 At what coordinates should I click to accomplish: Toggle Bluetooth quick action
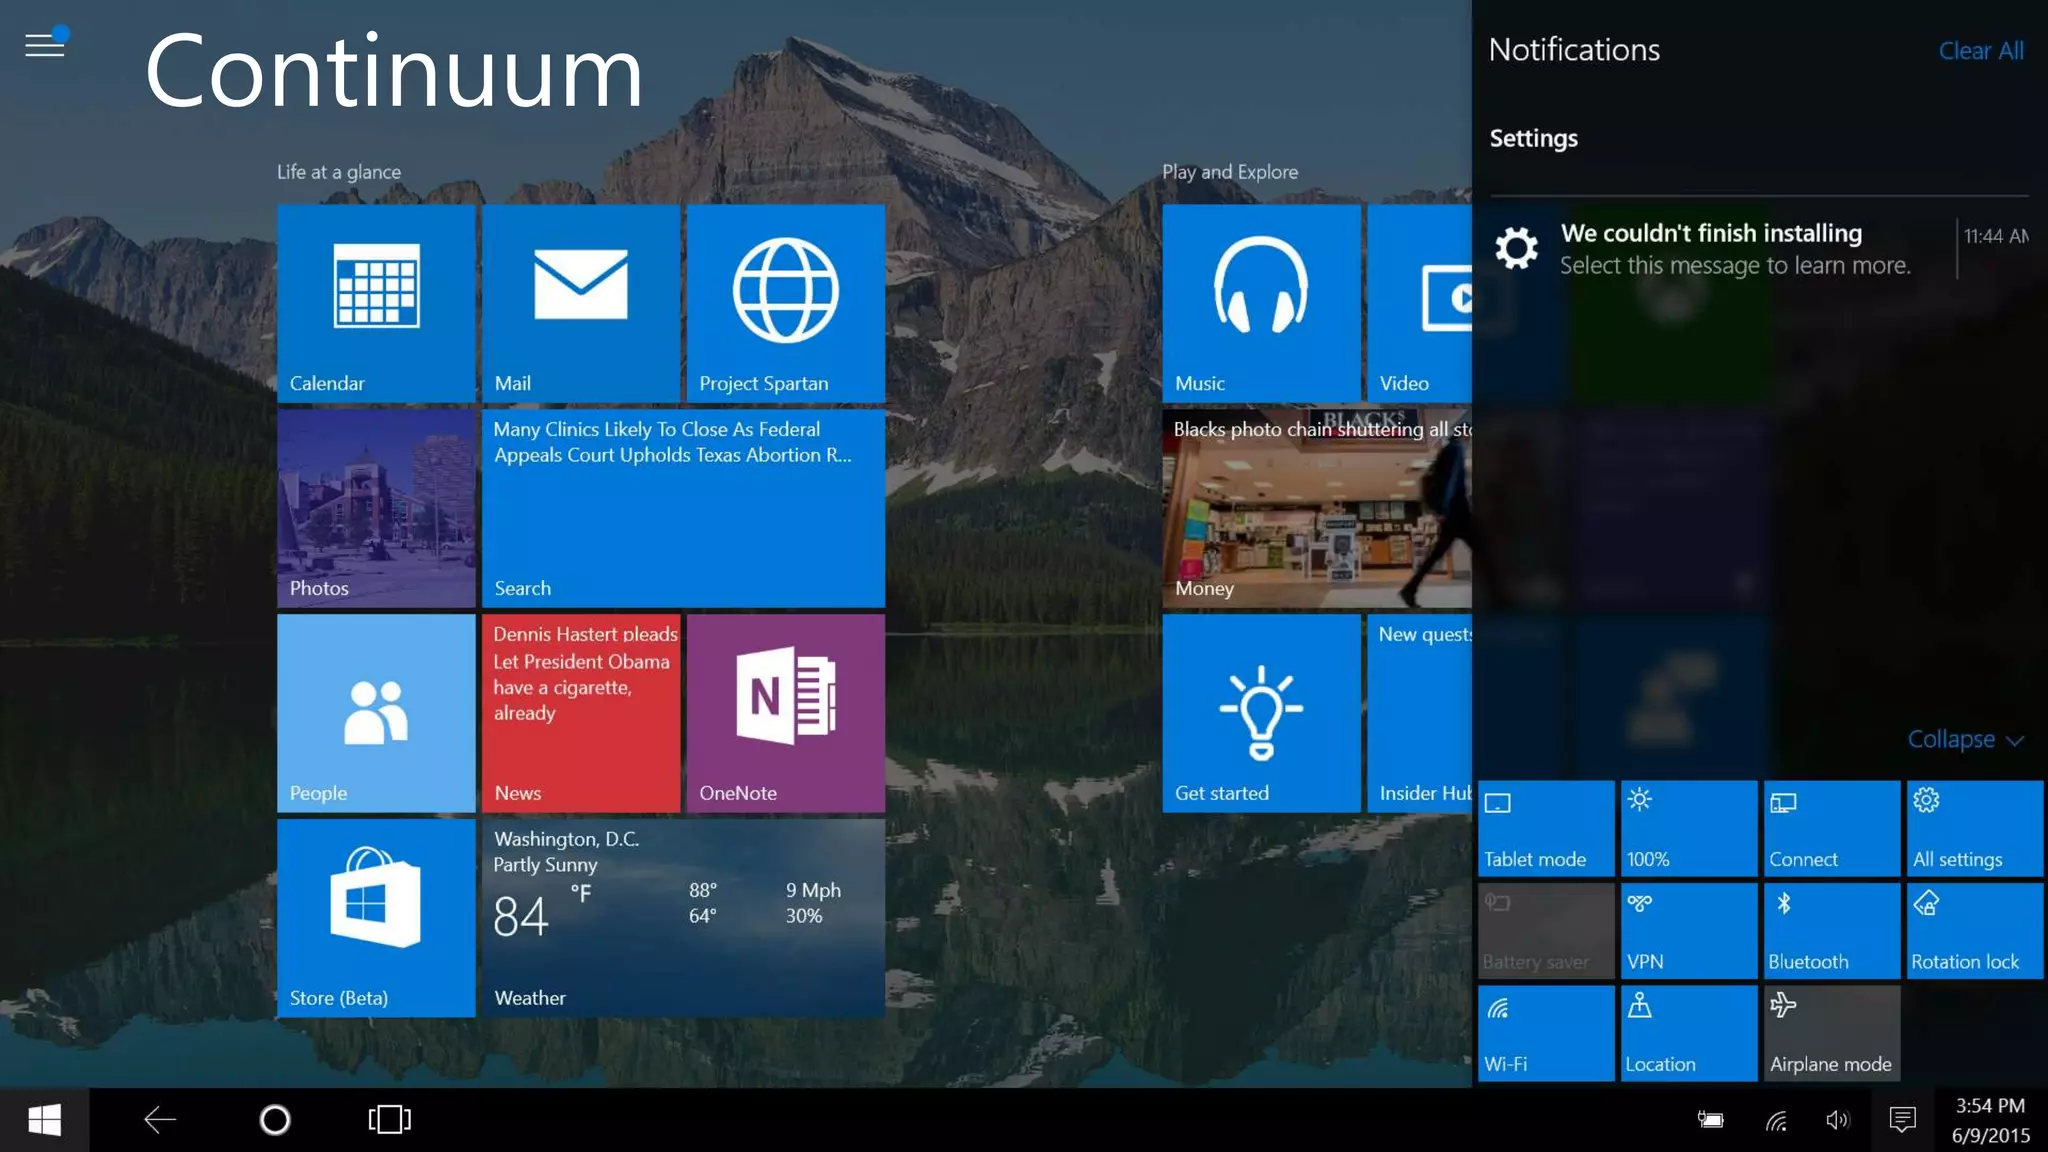tap(1832, 930)
